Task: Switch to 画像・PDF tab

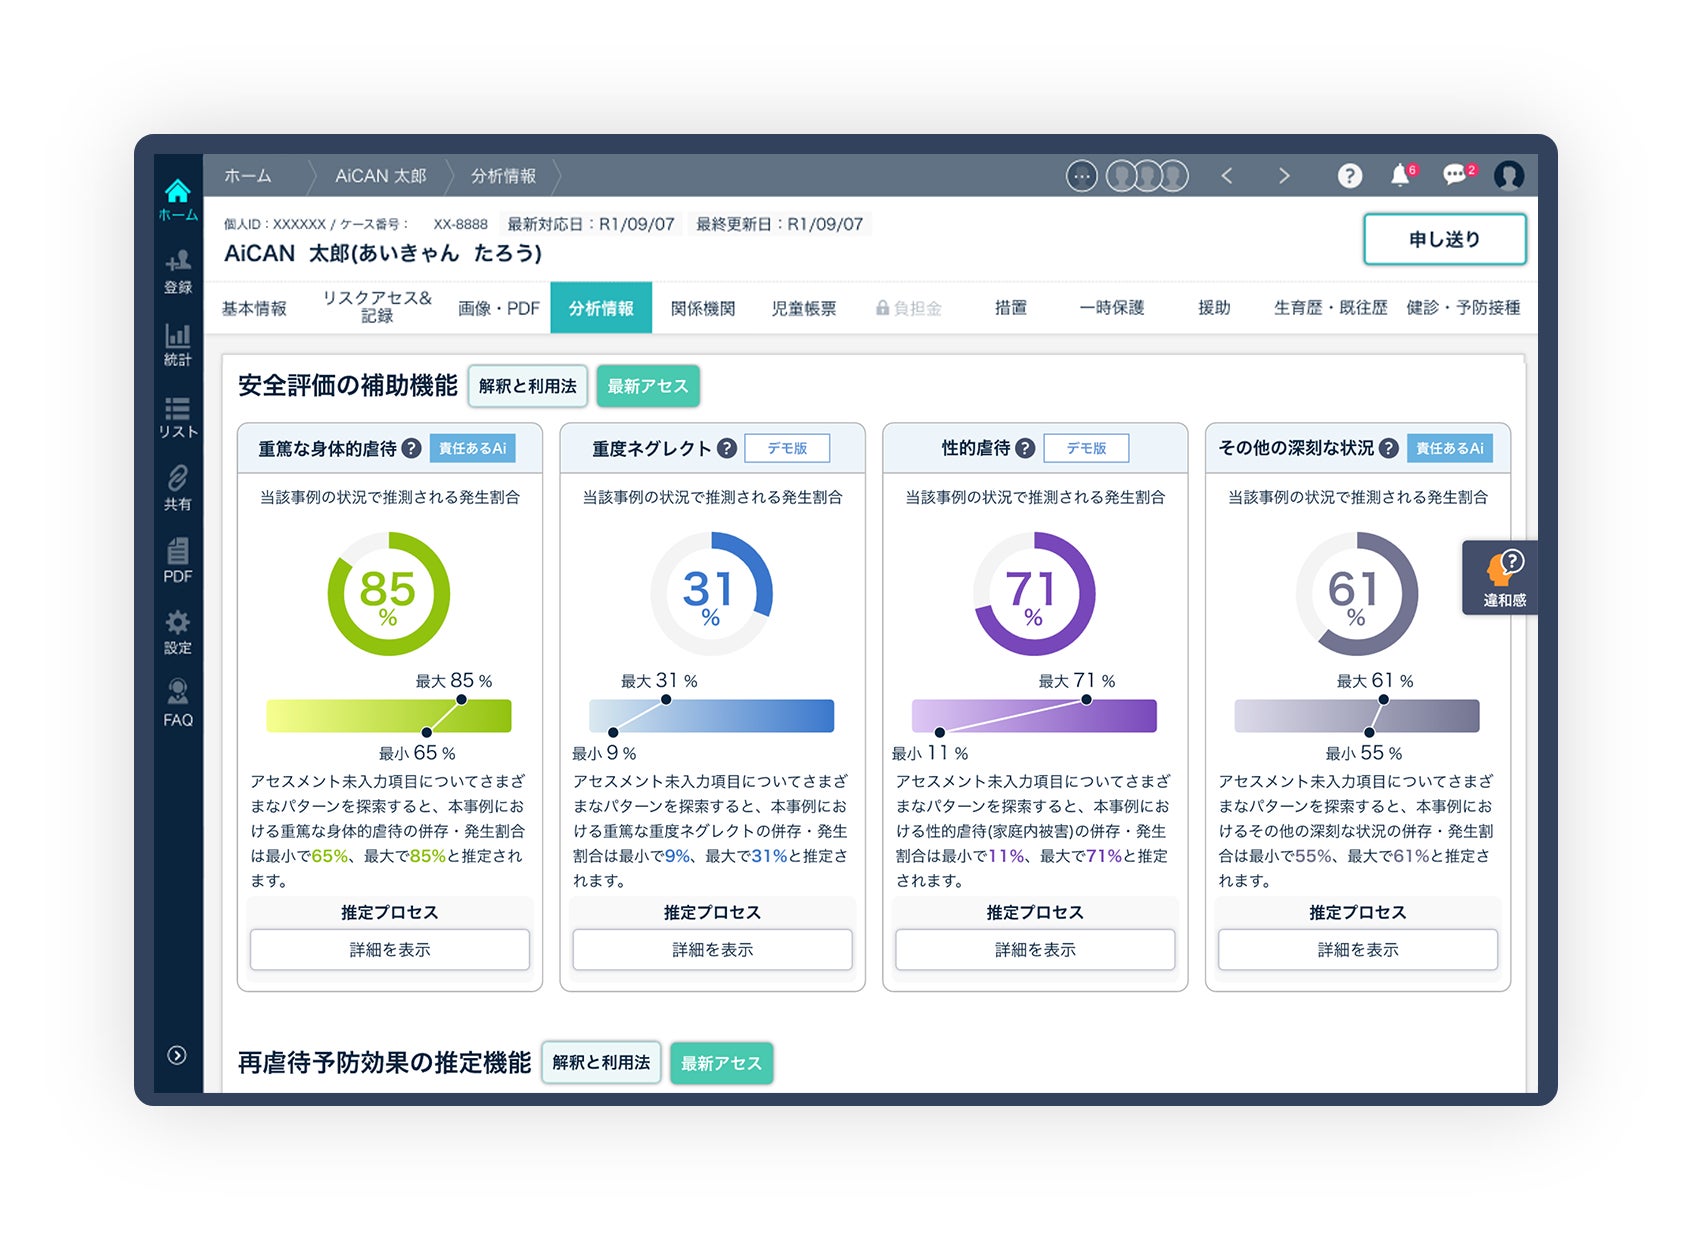Action: tap(499, 308)
